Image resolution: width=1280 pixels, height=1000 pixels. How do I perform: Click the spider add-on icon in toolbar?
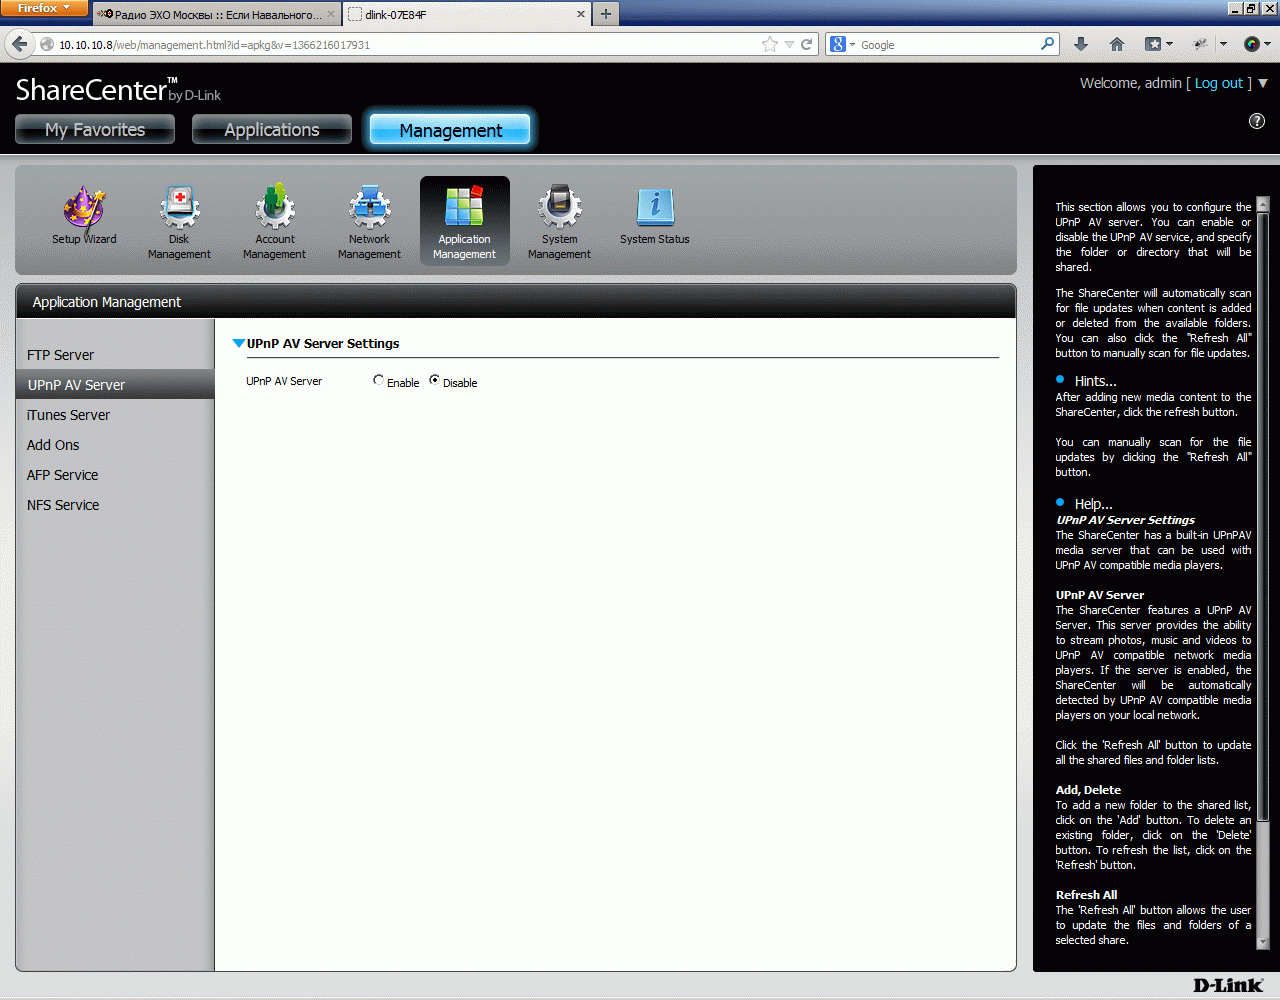(1202, 44)
